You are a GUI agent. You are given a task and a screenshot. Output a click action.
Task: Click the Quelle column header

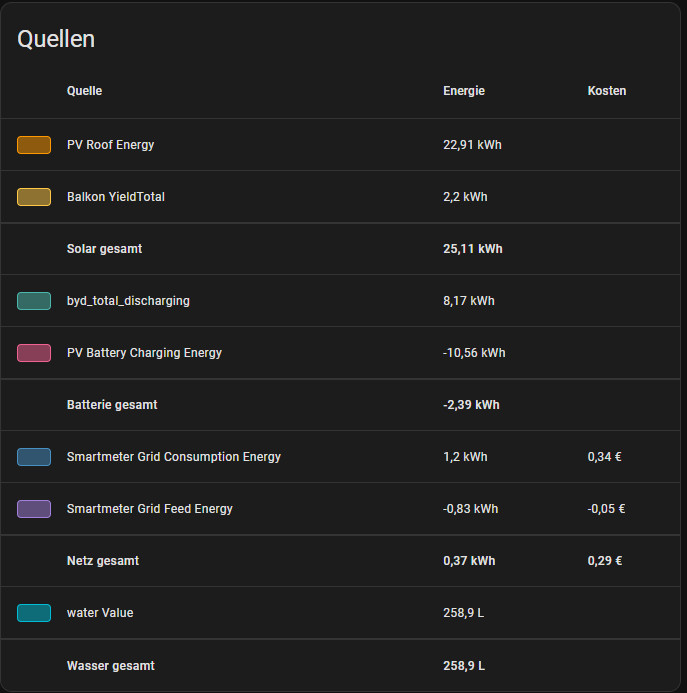[84, 91]
